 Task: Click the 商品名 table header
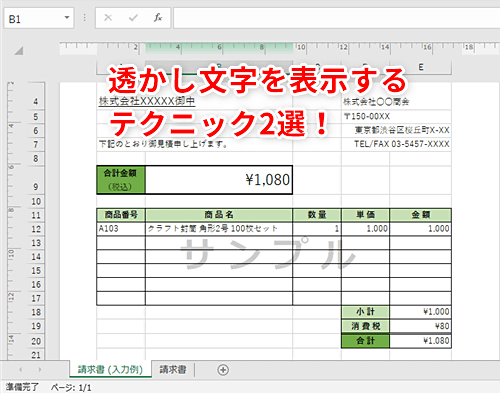(219, 215)
